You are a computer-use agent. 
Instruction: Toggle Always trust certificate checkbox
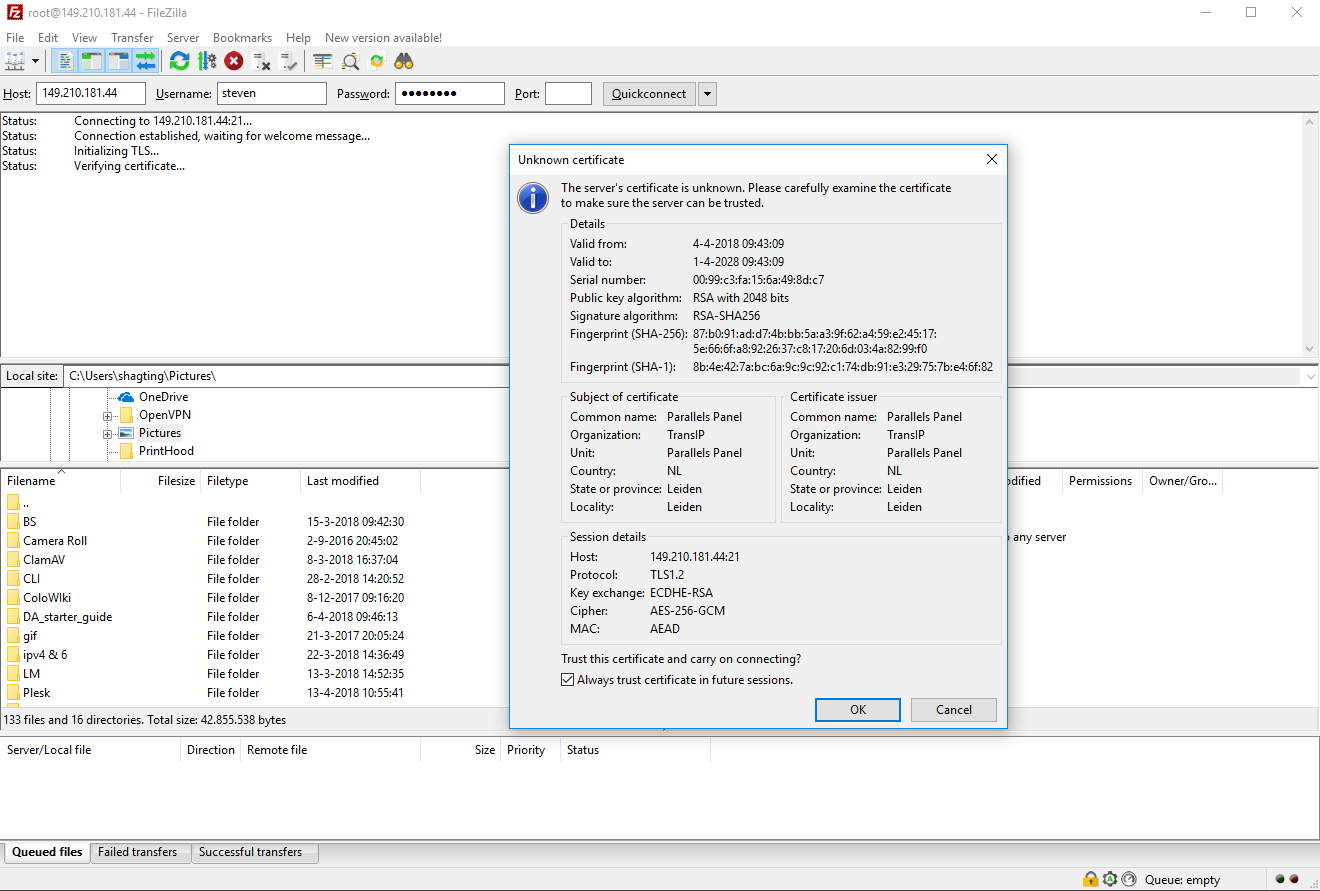coord(568,680)
